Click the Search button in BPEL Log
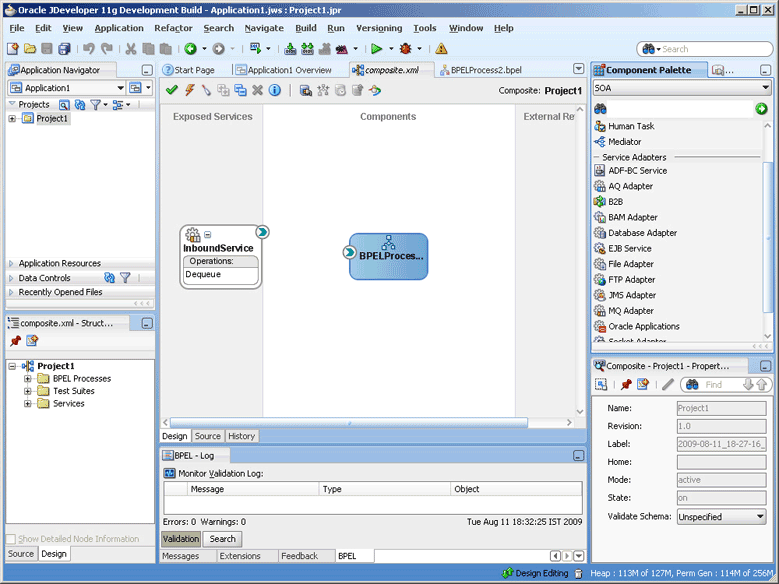Screen dimensions: 779x584 [x=221, y=539]
